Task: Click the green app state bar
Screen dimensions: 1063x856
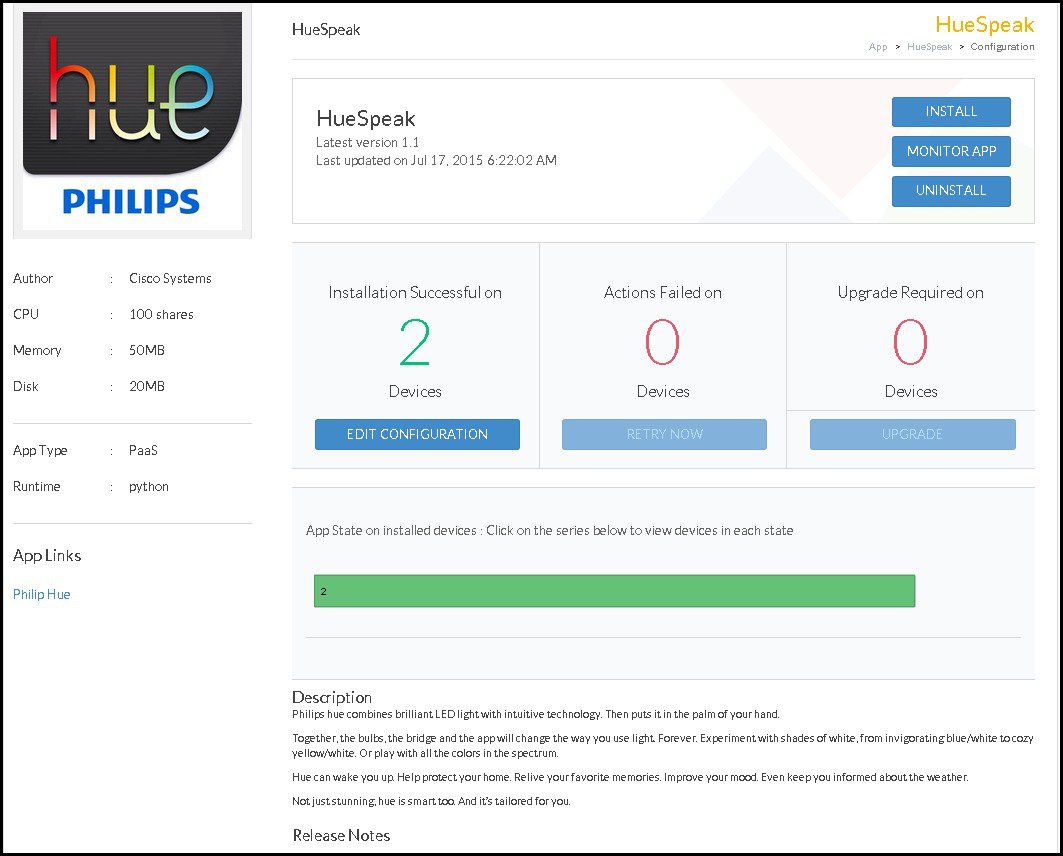Action: coord(614,591)
